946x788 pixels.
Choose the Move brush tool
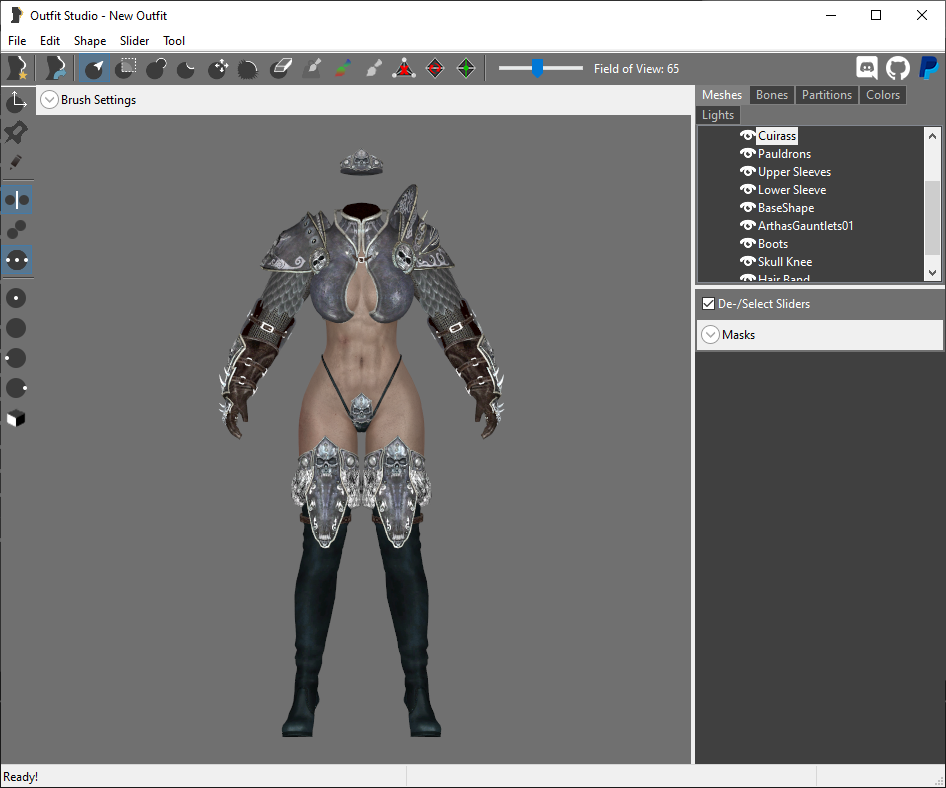point(217,68)
